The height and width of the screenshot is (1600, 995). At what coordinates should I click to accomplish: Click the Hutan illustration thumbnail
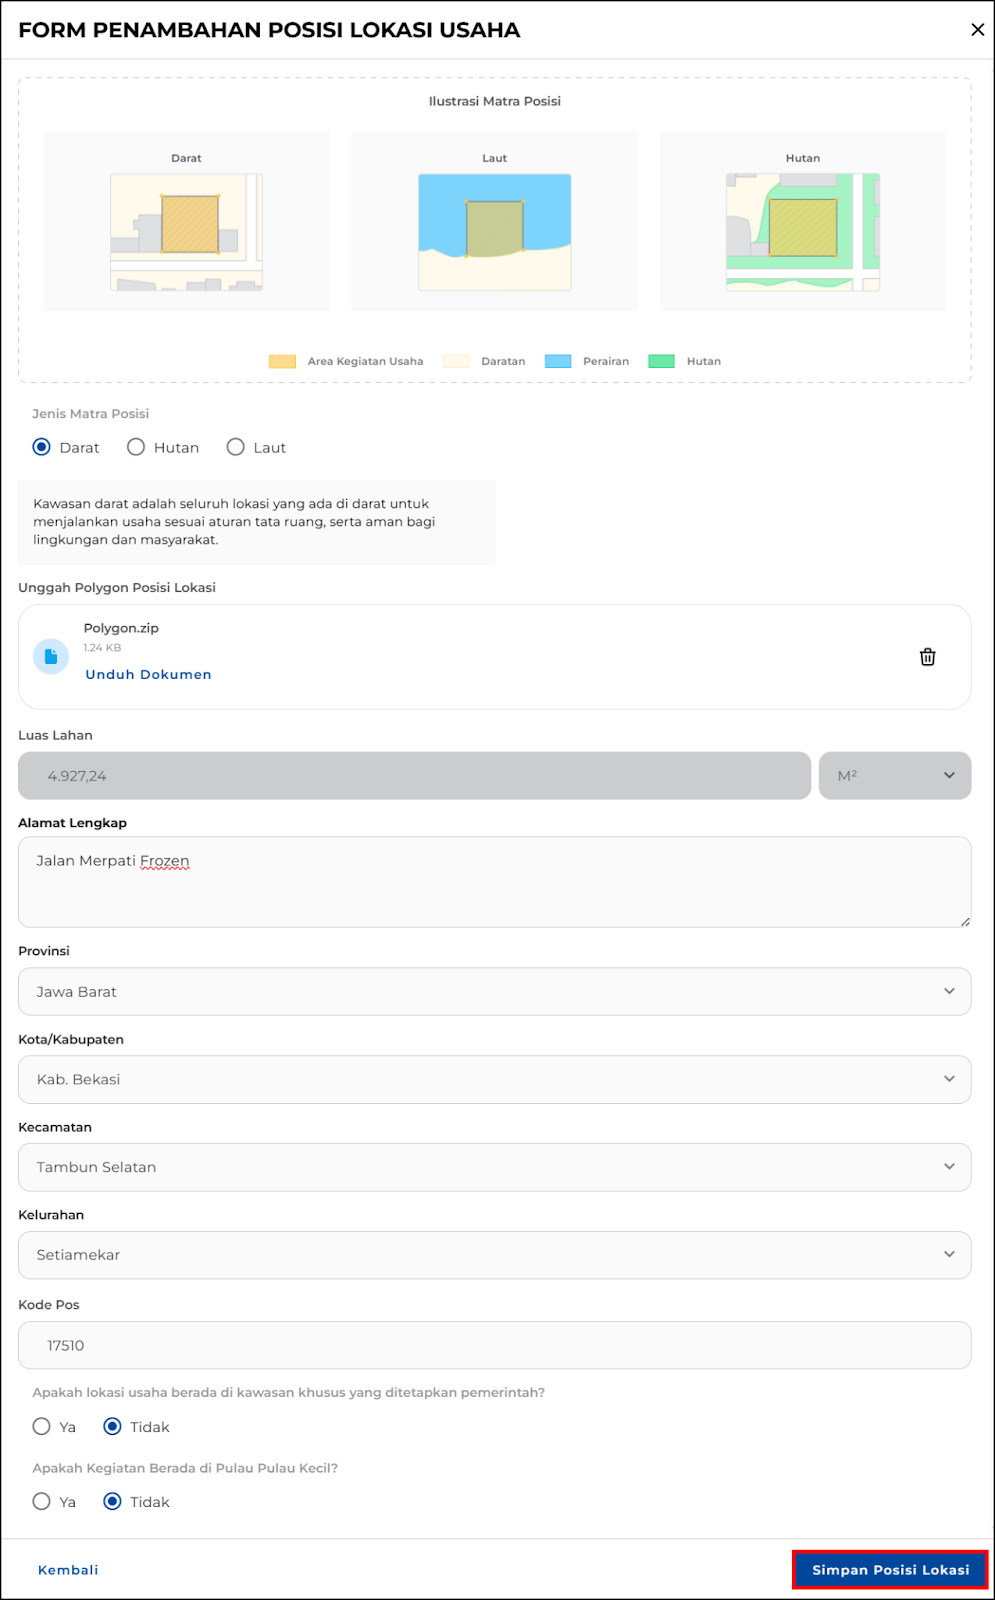coord(802,232)
